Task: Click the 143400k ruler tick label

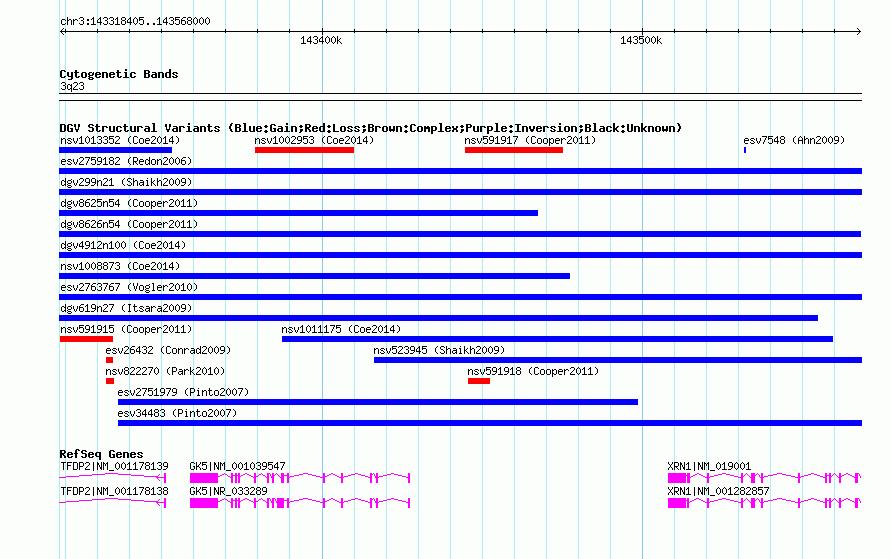Action: click(321, 40)
